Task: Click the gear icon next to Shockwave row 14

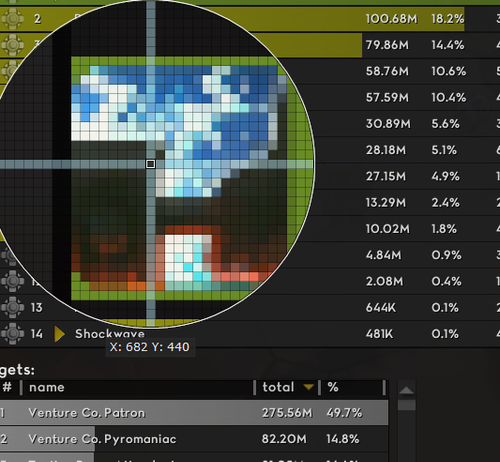Action: click(13, 333)
